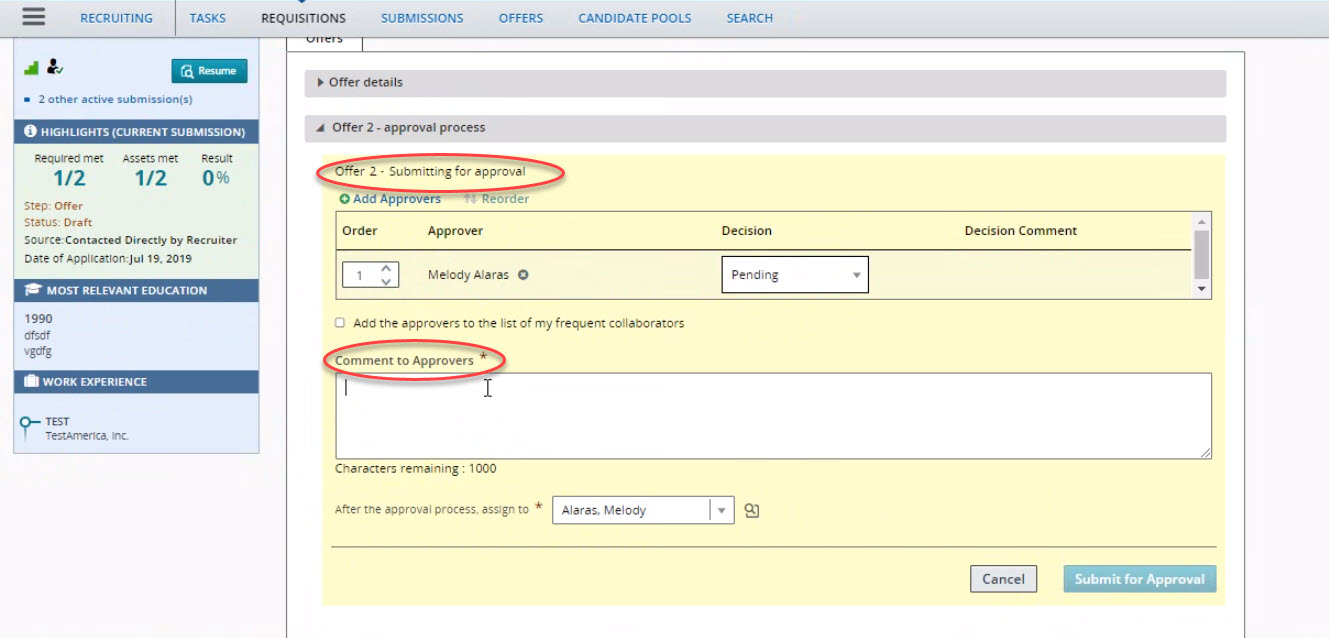The width and height of the screenshot is (1329, 638).
Task: Increase the approver order number
Action: point(387,268)
